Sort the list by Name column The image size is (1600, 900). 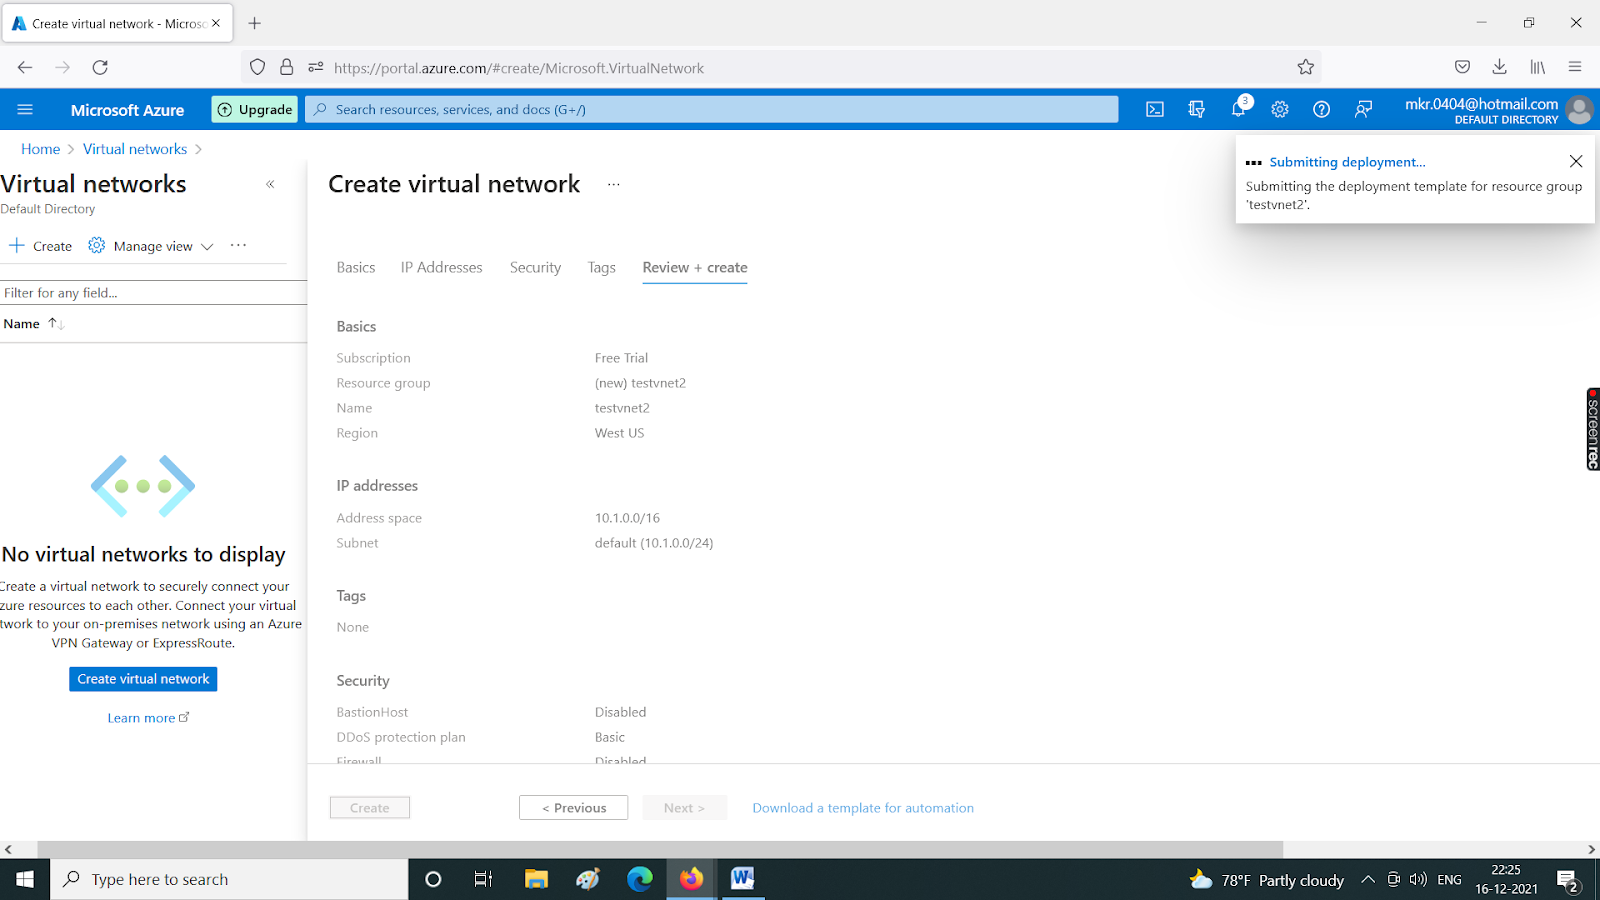tap(33, 324)
